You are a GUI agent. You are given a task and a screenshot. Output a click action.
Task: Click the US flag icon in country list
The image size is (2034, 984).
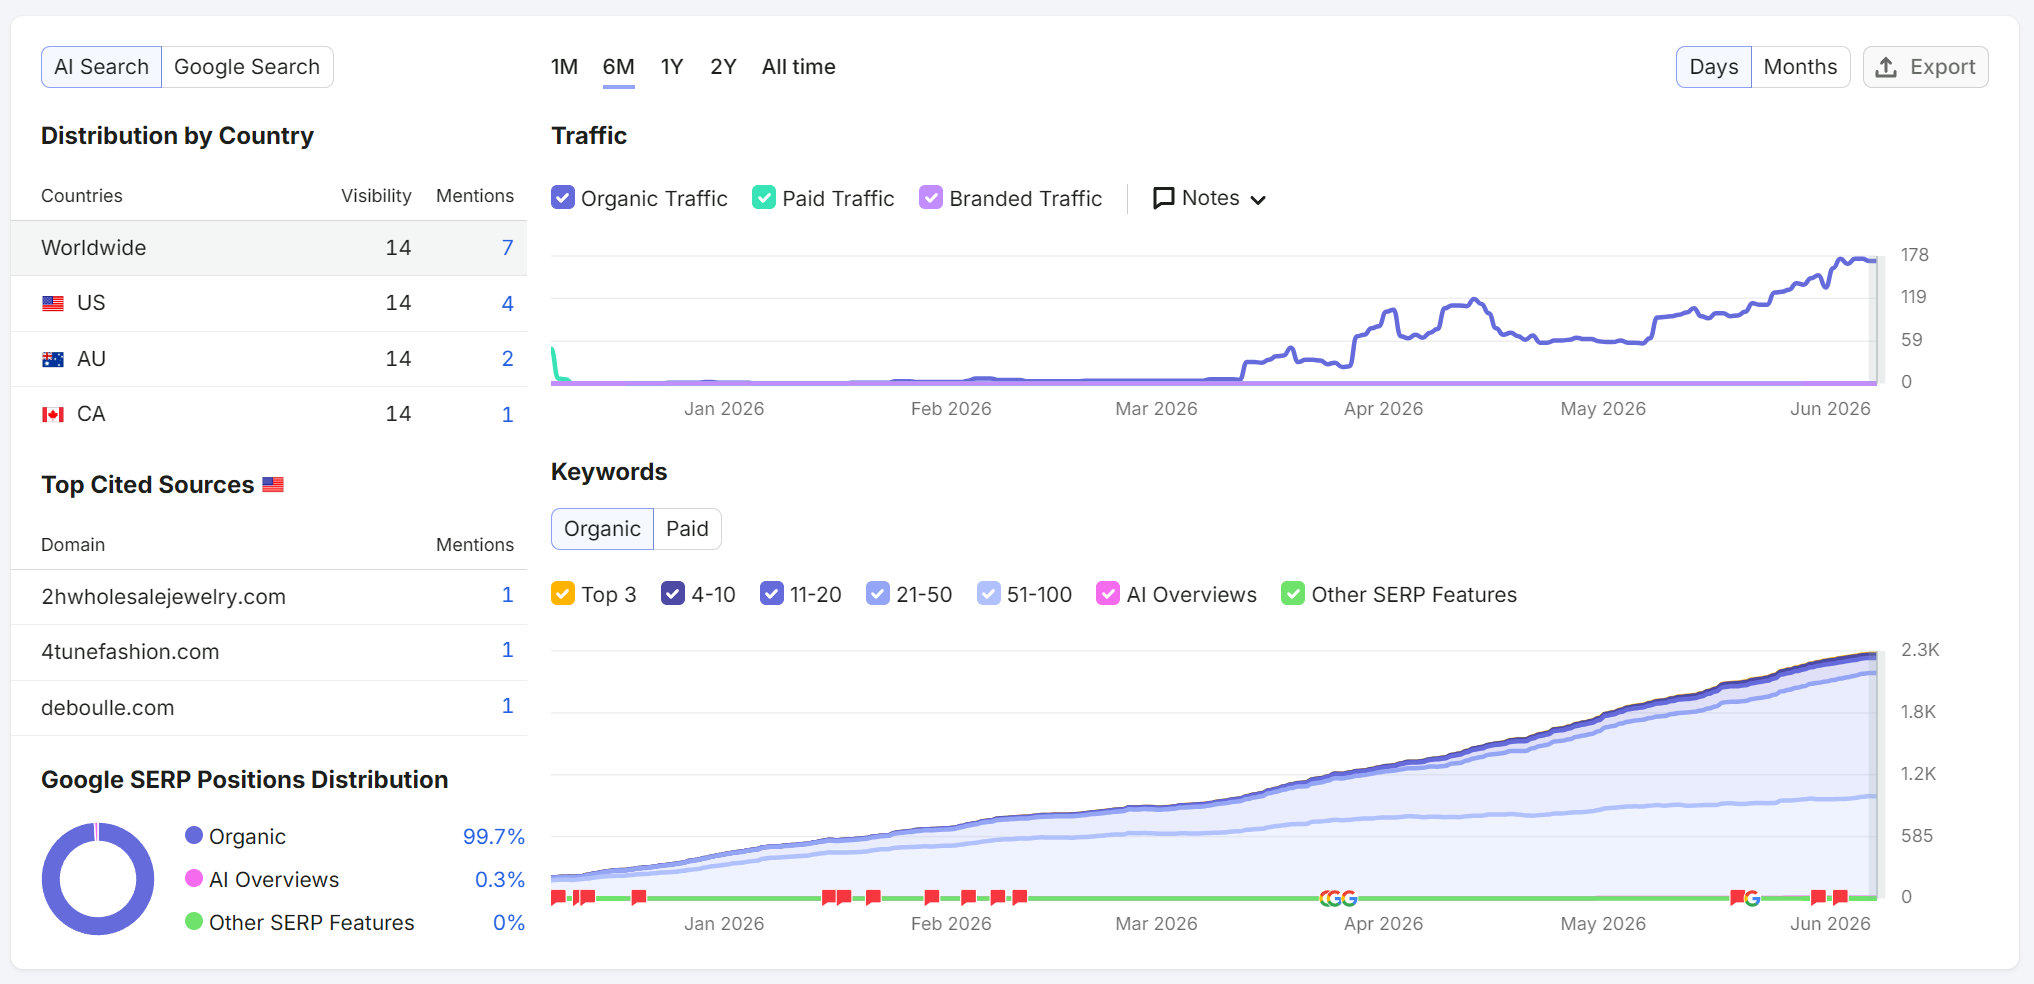53,303
